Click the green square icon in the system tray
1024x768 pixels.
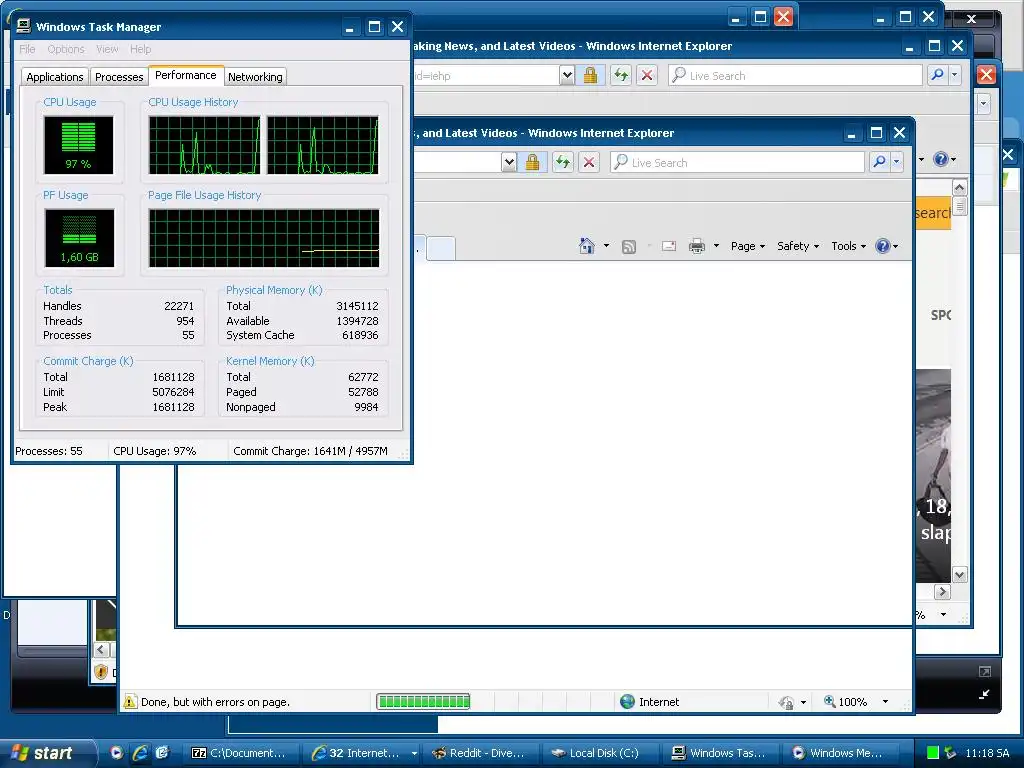(933, 752)
